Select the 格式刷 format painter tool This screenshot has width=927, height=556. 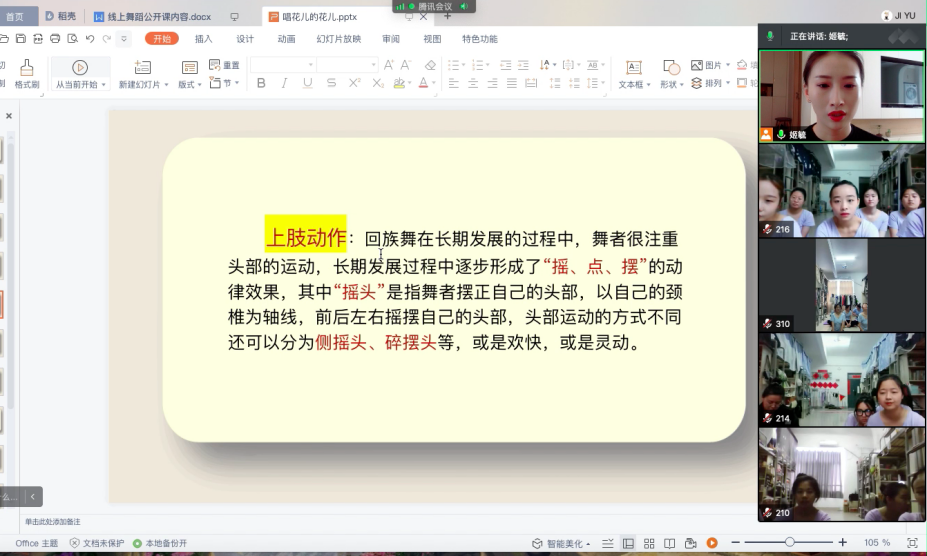point(26,68)
